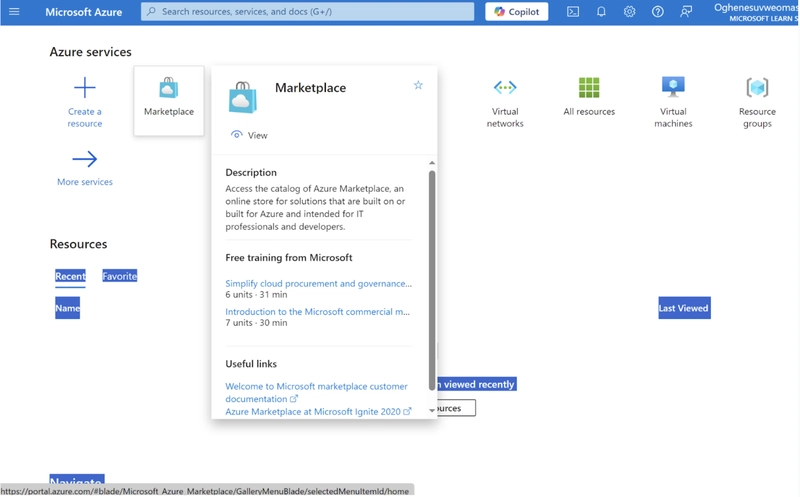Sort by the Name column header
This screenshot has height=497, width=800.
pos(67,308)
